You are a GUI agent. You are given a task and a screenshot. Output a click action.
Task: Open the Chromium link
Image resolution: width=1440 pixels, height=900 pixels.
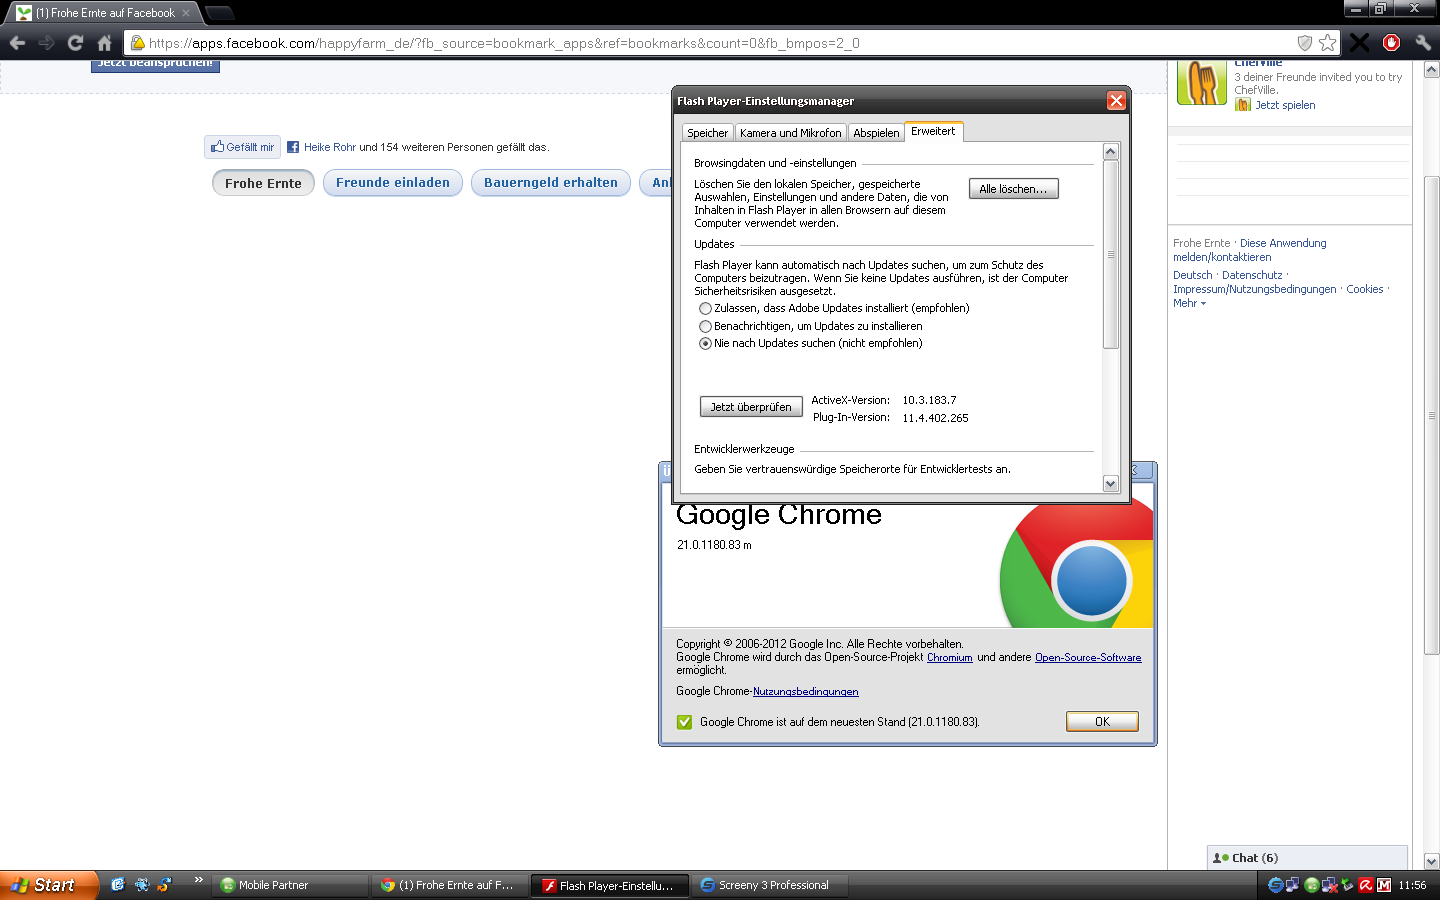coord(950,658)
